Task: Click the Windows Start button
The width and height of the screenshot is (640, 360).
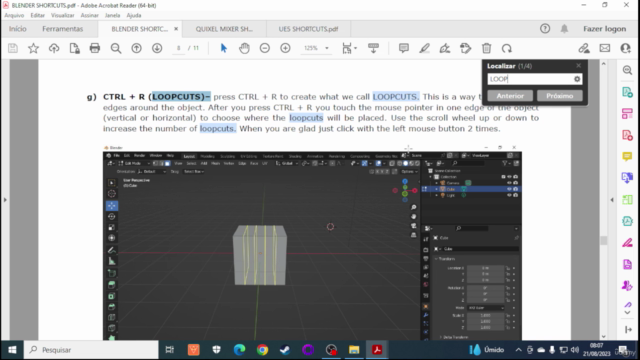Action: click(x=12, y=350)
